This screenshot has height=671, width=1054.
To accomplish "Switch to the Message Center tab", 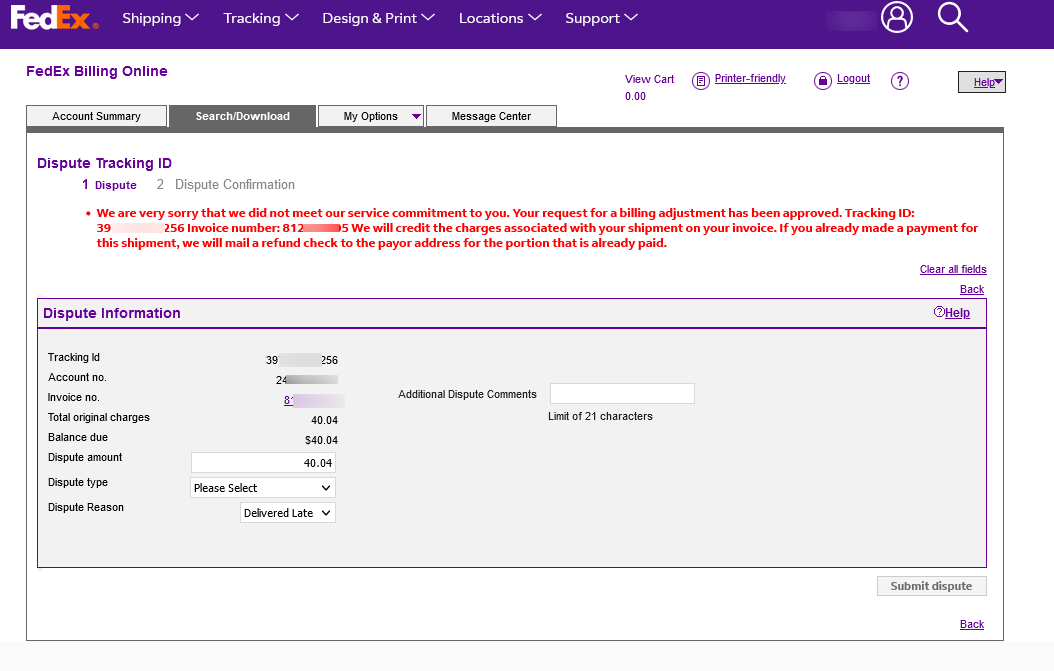I will click(491, 116).
